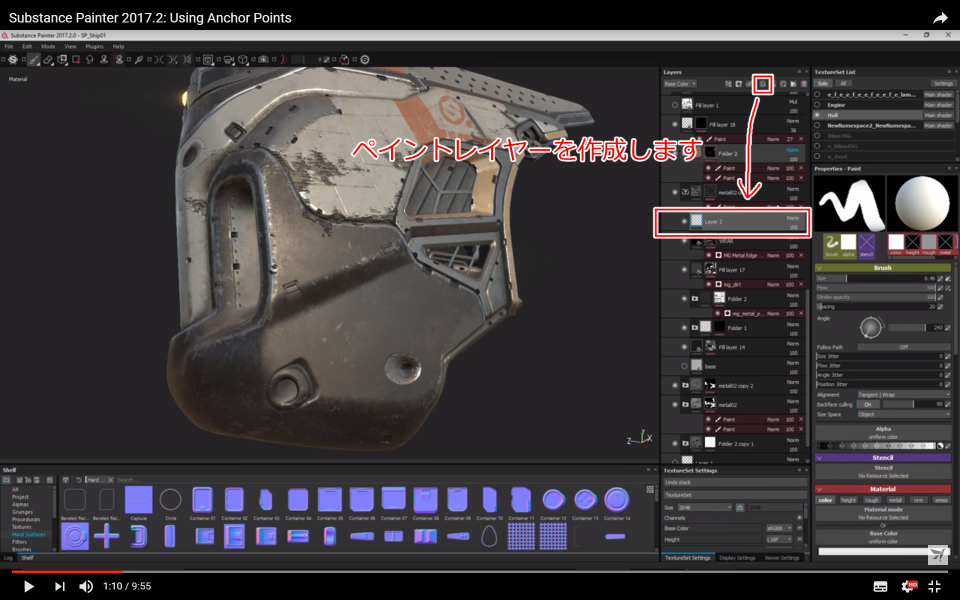The height and width of the screenshot is (600, 960).
Task: Toggle the 3D cube perspective view icon
Action: pos(243,59)
